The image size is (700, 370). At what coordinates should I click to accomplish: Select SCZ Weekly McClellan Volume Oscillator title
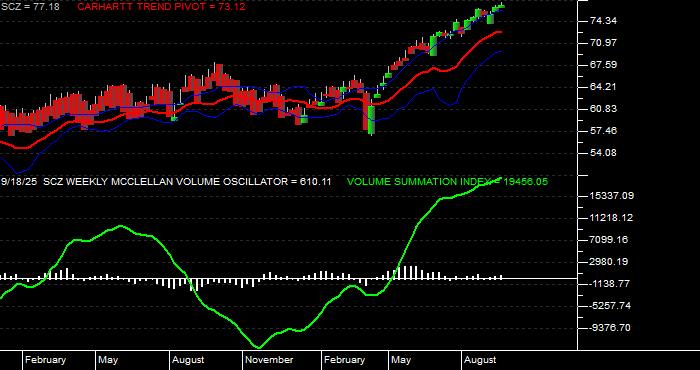(188, 182)
